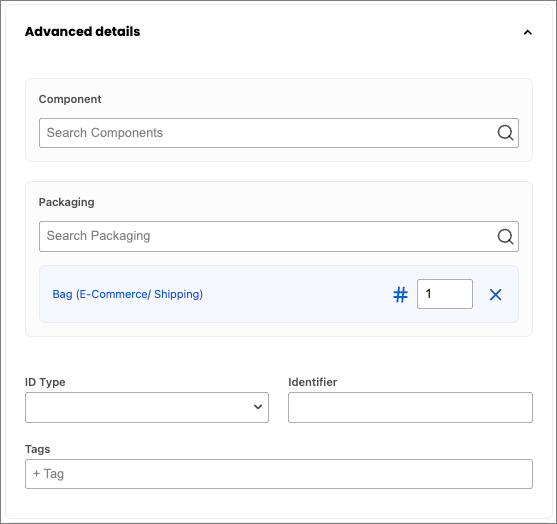This screenshot has width=557, height=524.
Task: Click the + Tag input field
Action: (278, 474)
